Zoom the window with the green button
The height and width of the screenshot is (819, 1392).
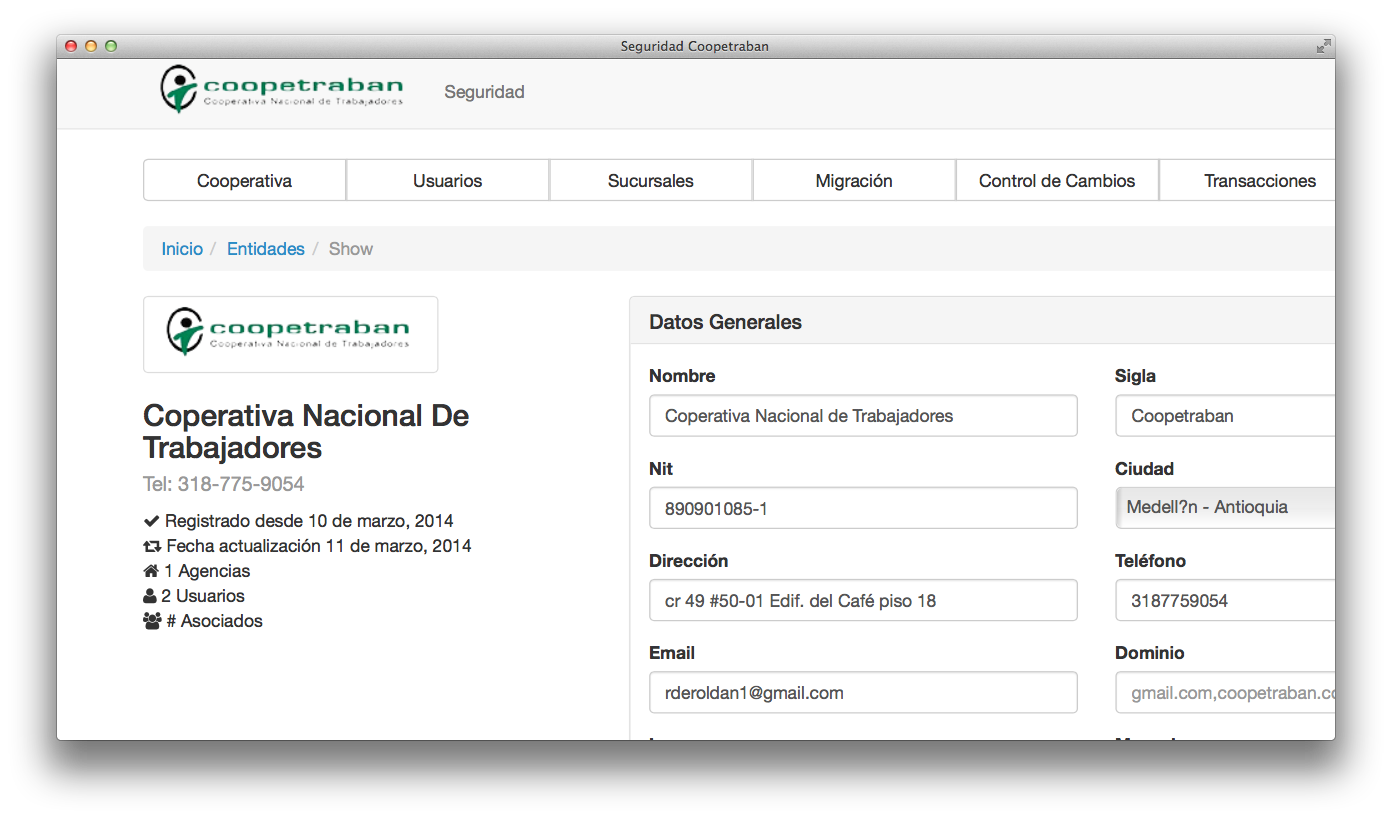(x=111, y=46)
